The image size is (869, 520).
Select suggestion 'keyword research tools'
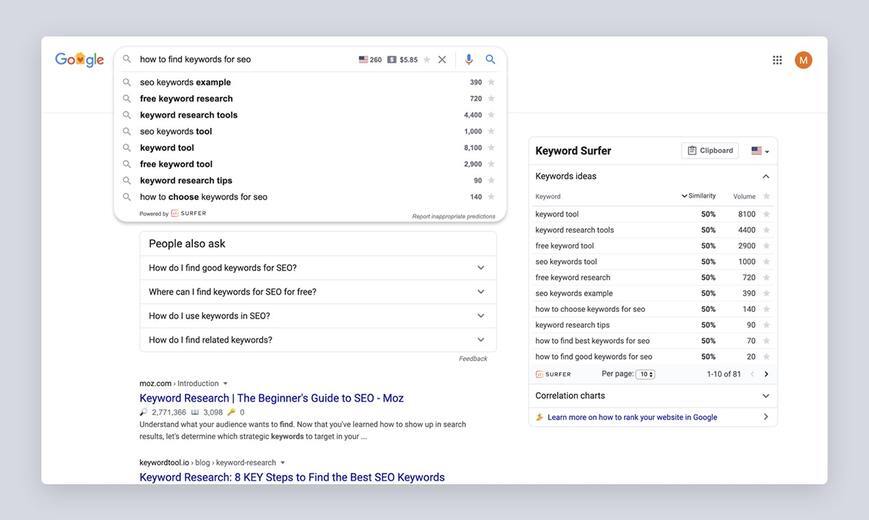(x=188, y=115)
